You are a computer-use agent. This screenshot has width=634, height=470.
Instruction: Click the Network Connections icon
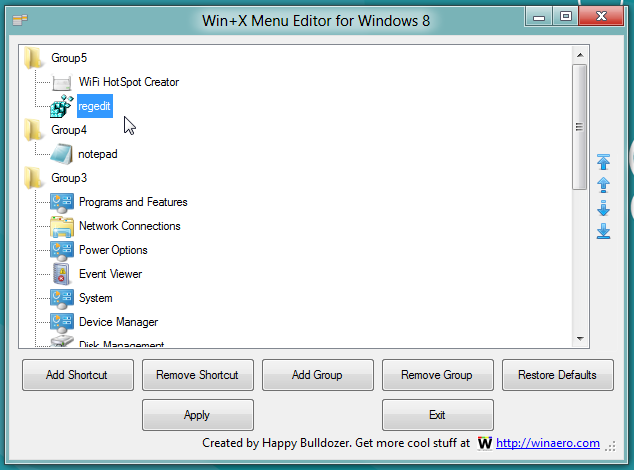62,226
